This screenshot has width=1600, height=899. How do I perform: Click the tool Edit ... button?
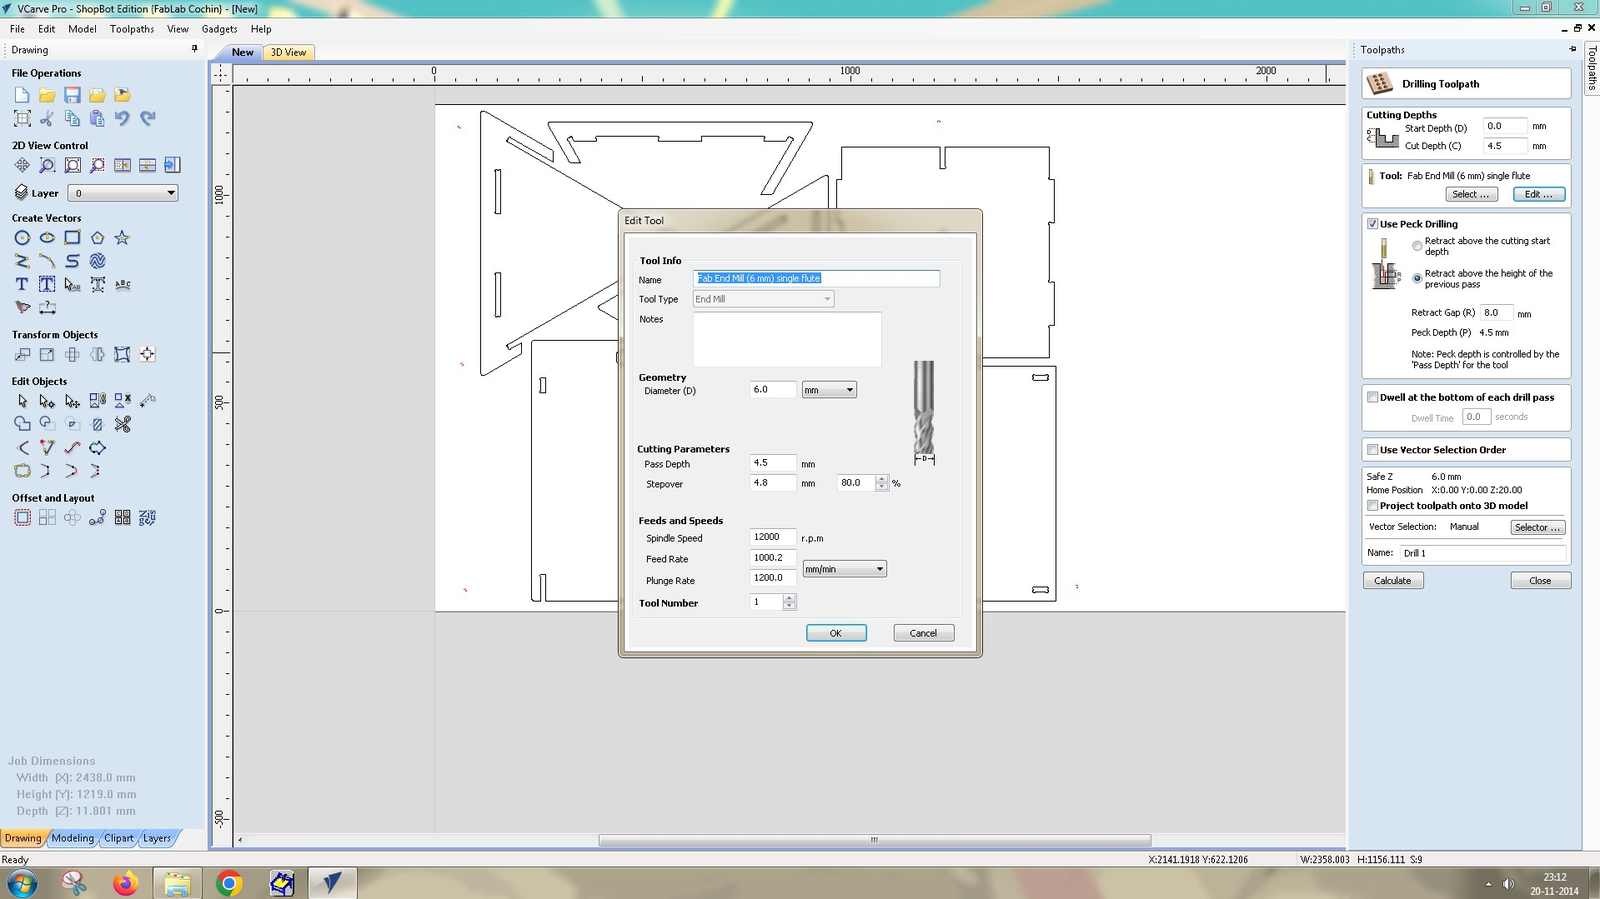coord(1539,195)
